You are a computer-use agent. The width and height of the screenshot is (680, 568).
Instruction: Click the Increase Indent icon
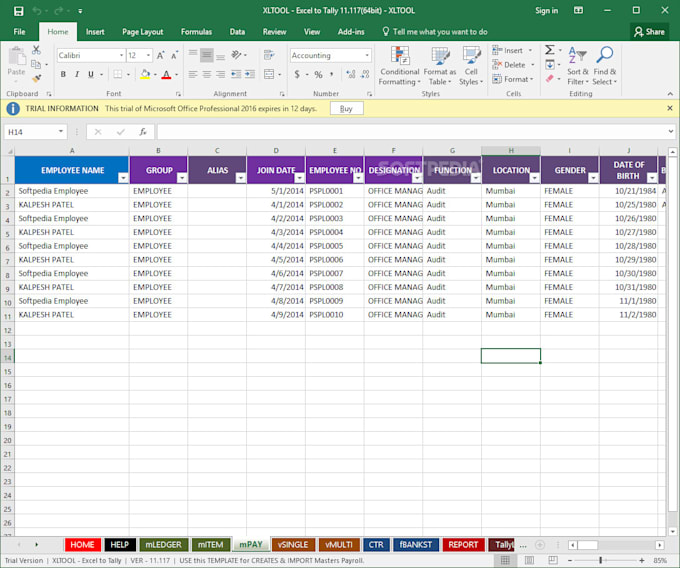click(x=250, y=74)
